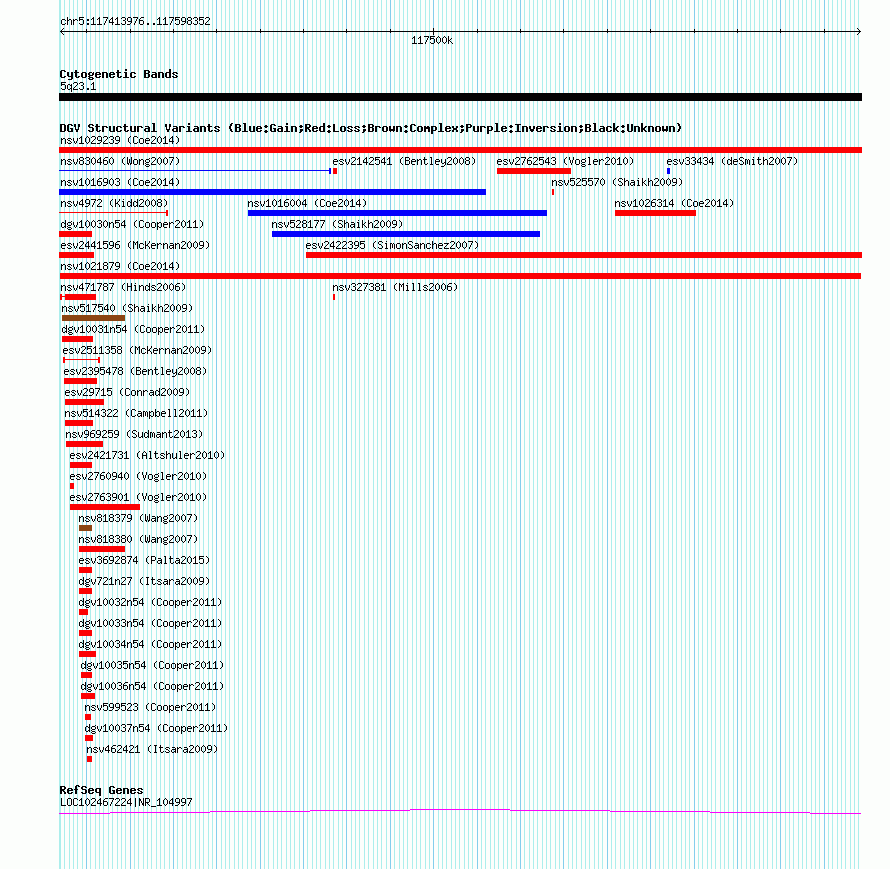The height and width of the screenshot is (869, 890).
Task: Click the nsv818379 (Wang2007) label
Action: click(138, 518)
